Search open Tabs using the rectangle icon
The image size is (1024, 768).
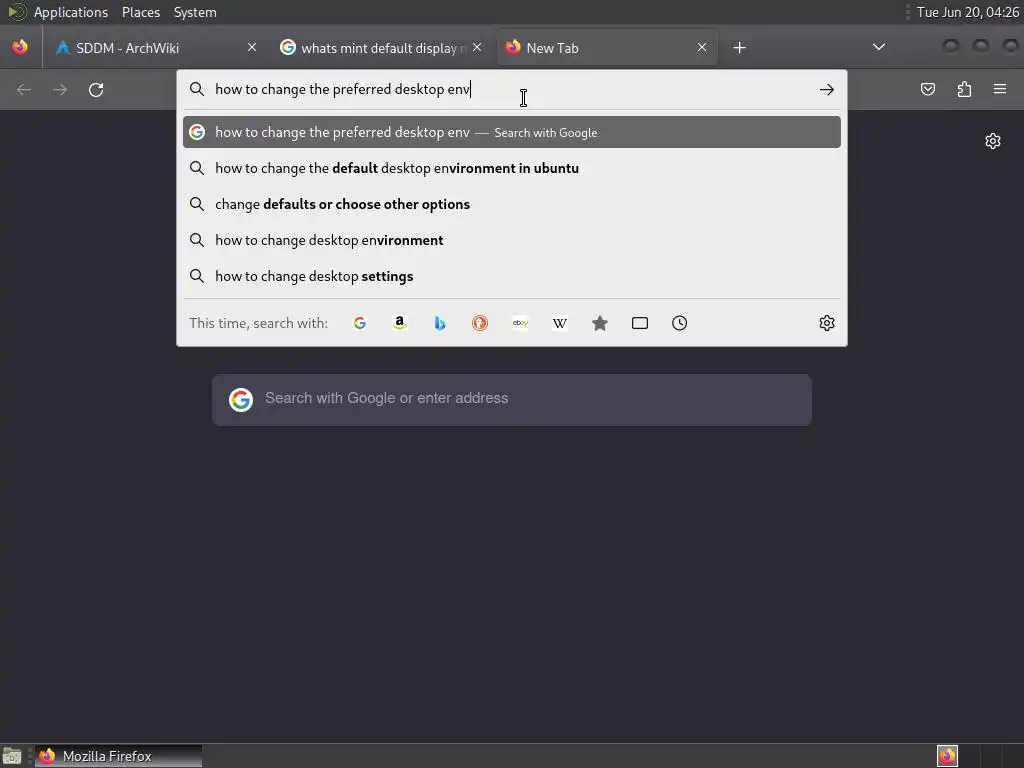[x=640, y=323]
